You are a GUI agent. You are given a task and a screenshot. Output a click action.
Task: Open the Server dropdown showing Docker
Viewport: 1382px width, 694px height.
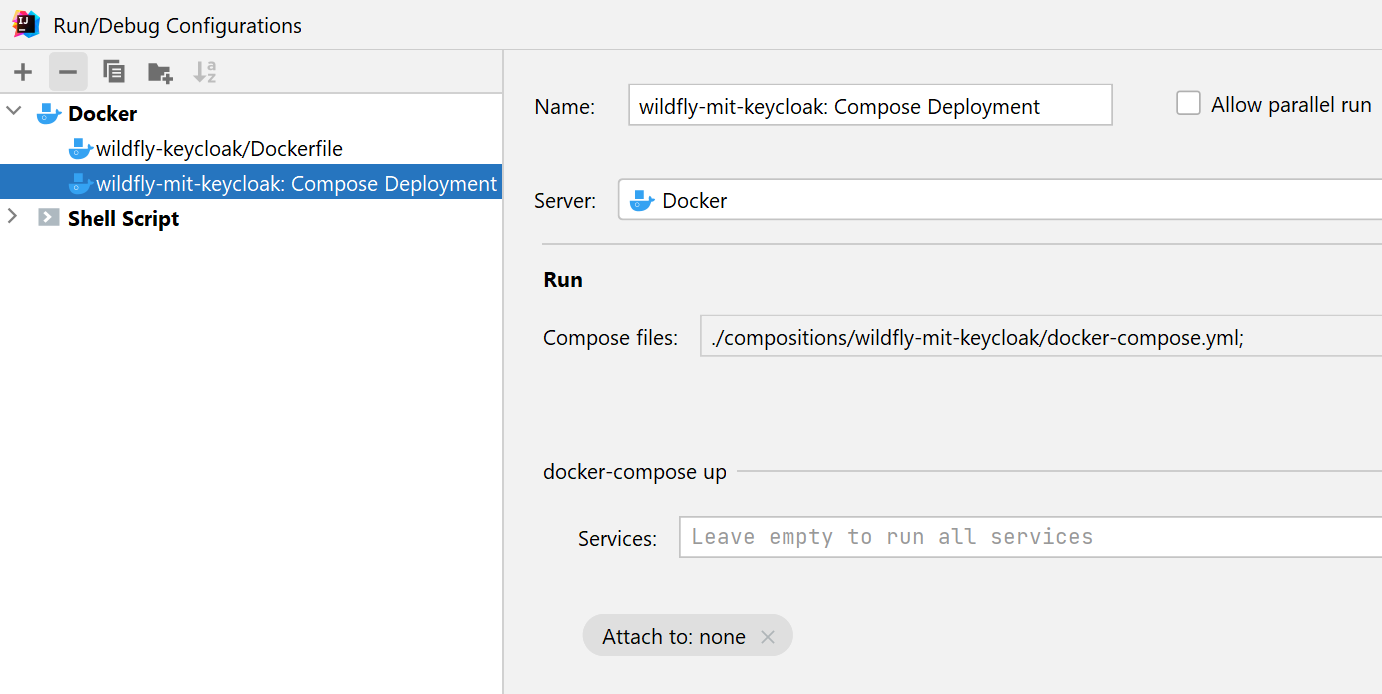[1000, 200]
